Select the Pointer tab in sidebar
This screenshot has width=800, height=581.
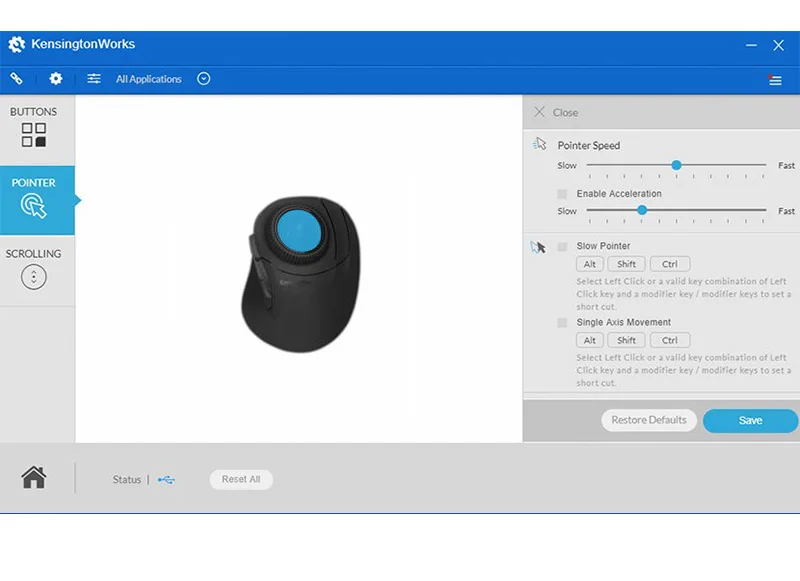[x=37, y=200]
